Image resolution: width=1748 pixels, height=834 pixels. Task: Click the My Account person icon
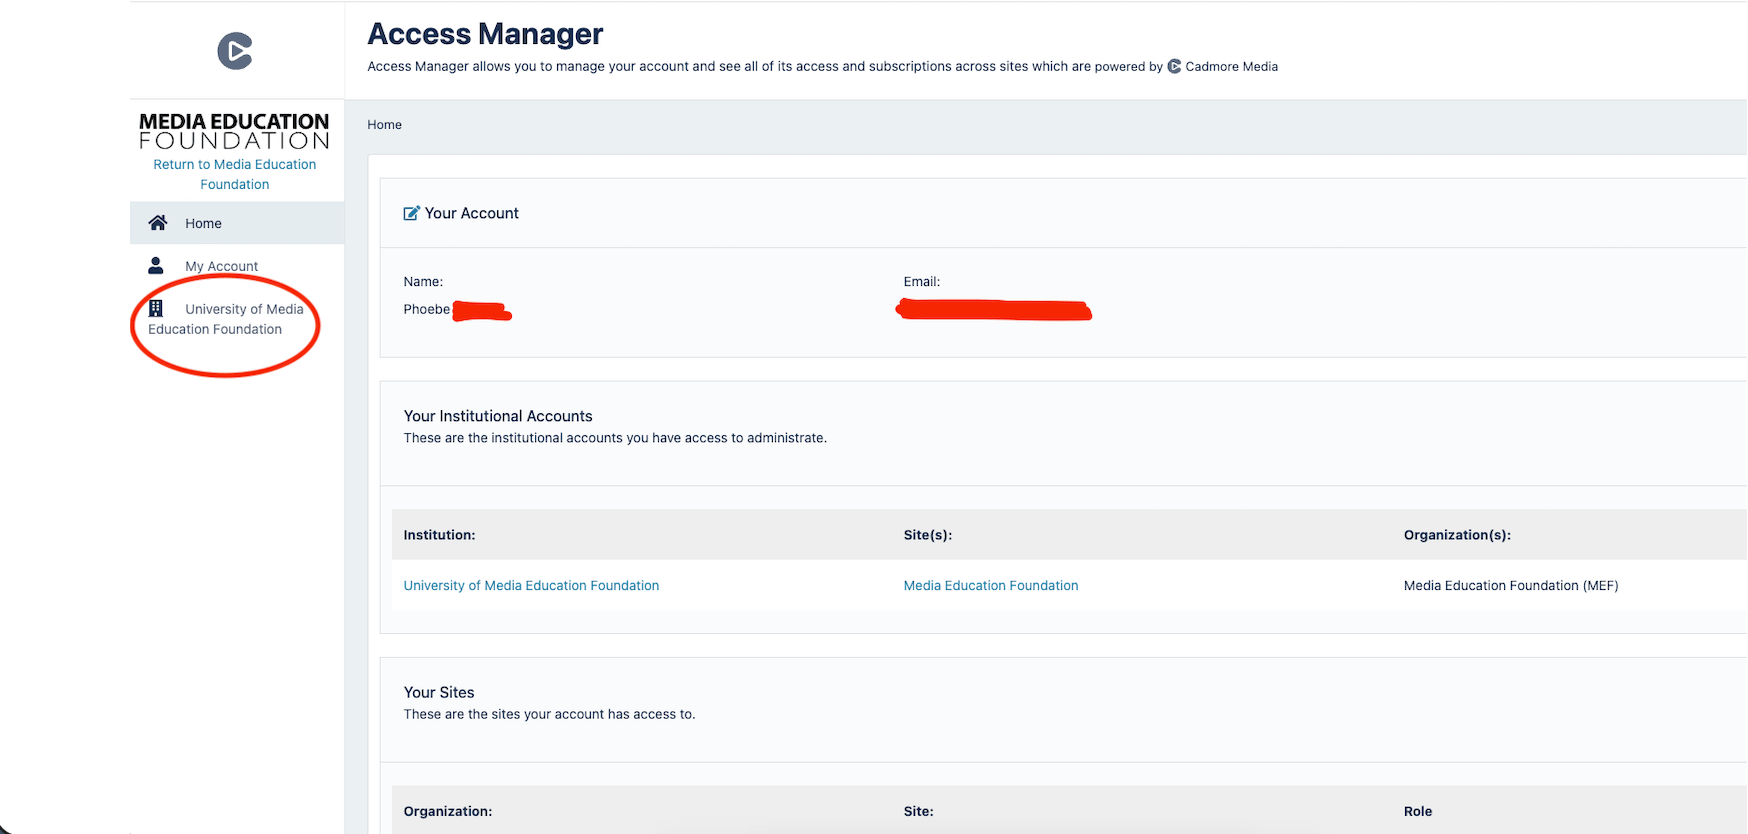point(156,265)
